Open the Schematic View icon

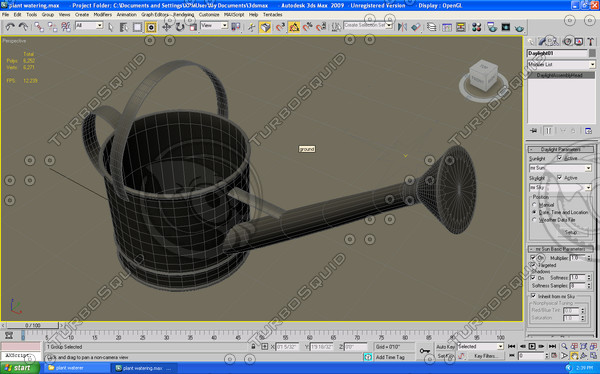(x=461, y=27)
